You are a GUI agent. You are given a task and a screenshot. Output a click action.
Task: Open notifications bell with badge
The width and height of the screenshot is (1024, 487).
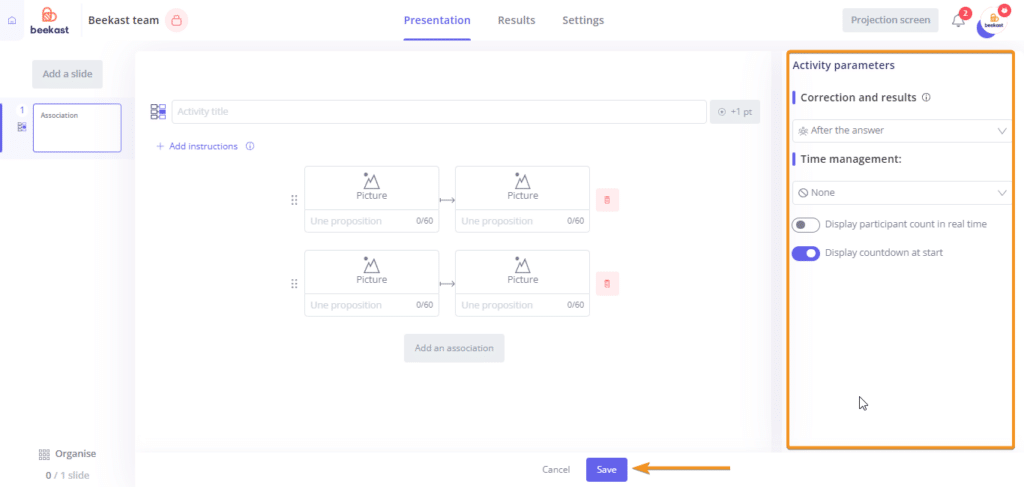(x=960, y=19)
